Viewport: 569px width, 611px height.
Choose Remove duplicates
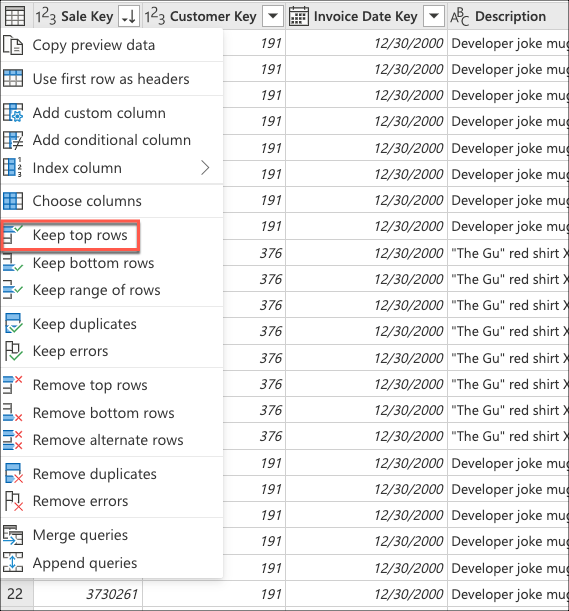[112, 473]
